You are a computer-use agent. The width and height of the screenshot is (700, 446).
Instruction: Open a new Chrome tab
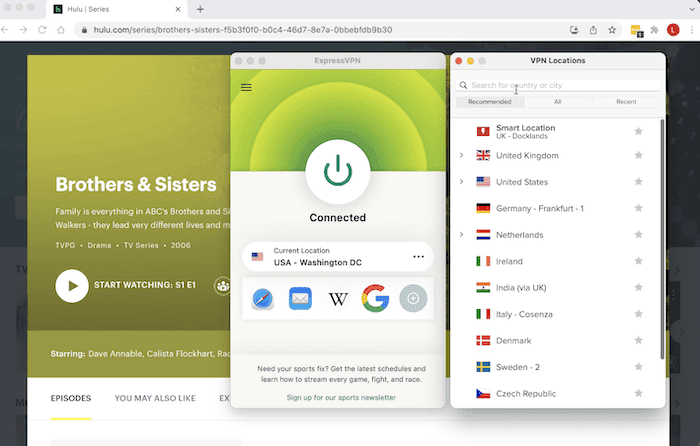tap(200, 9)
